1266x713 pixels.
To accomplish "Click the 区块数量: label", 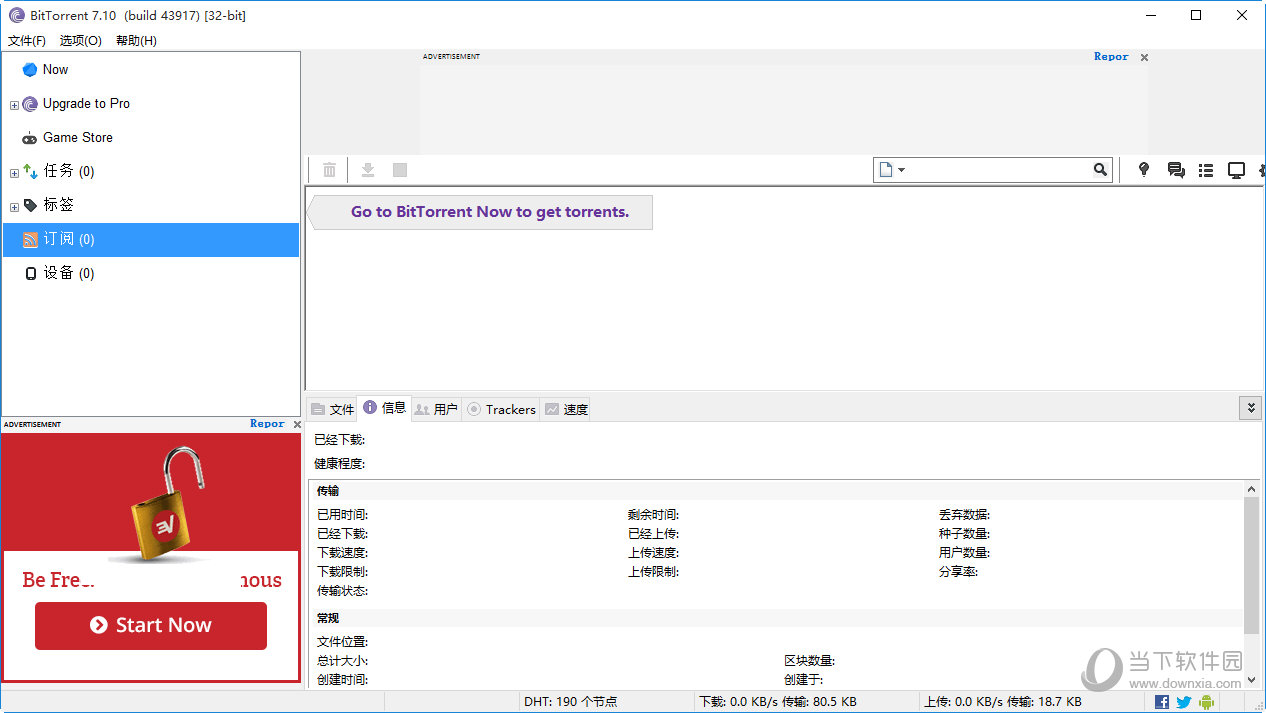I will coord(809,661).
